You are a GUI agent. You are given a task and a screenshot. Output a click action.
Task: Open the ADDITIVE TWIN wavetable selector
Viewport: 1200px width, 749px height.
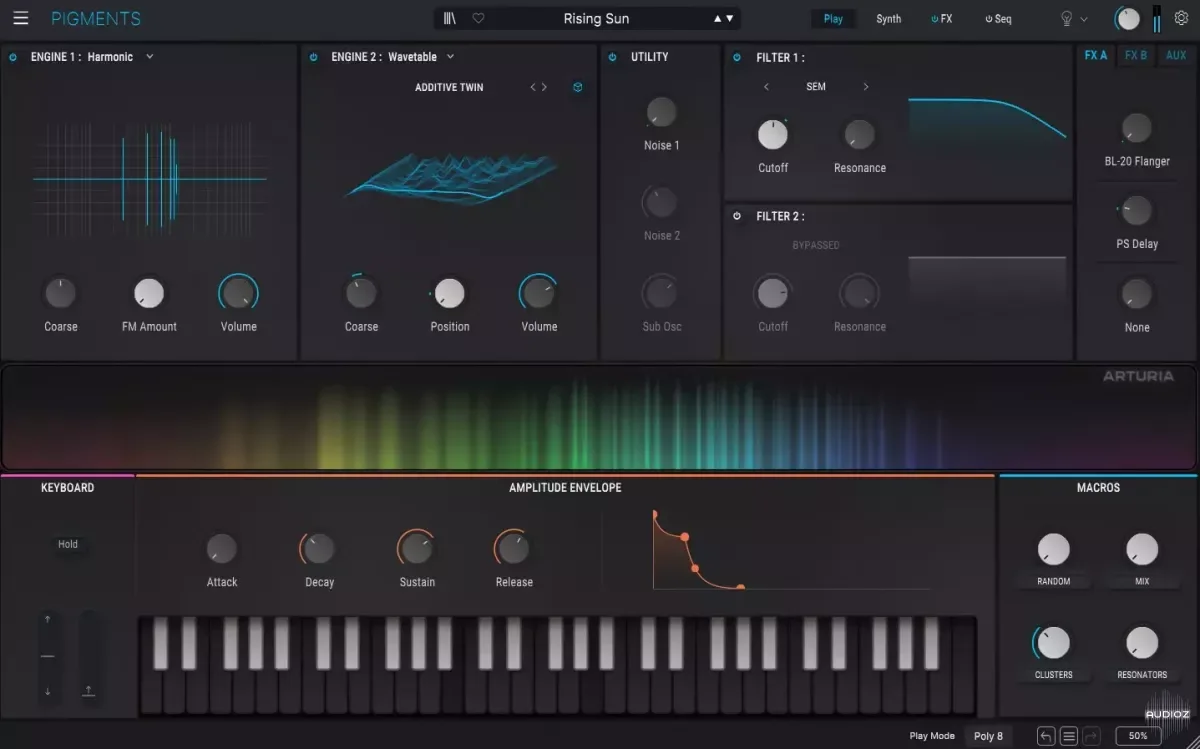coord(449,87)
